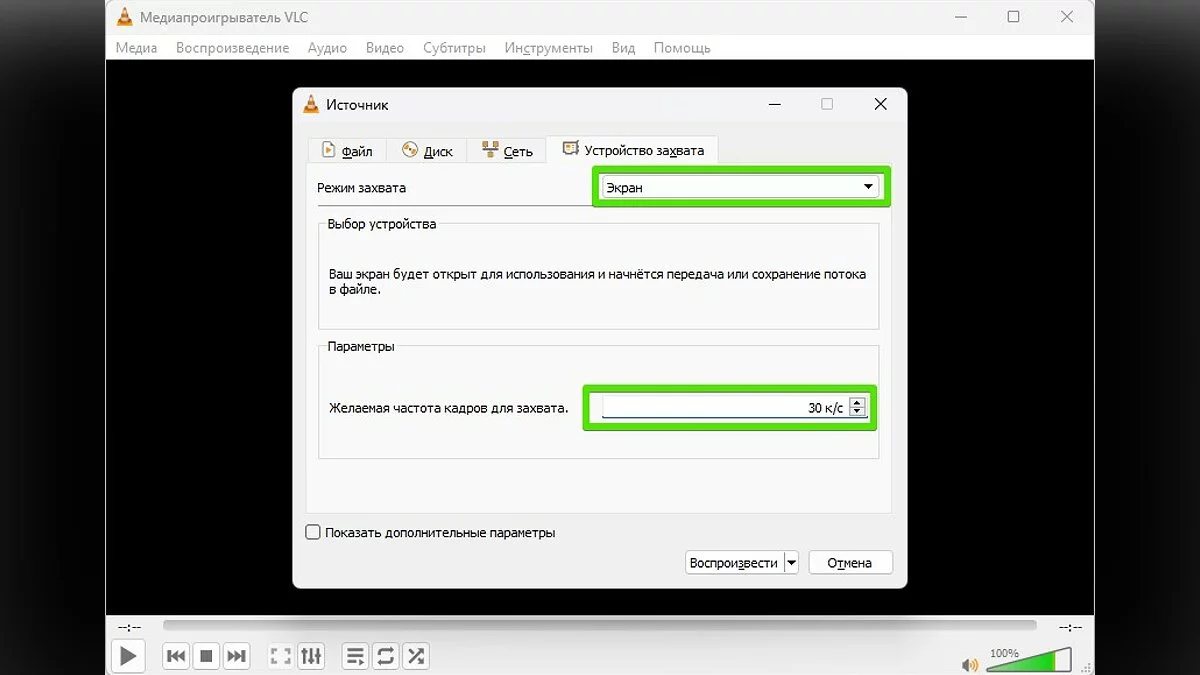Open the Субтитры menu
This screenshot has width=1200, height=675.
454,47
